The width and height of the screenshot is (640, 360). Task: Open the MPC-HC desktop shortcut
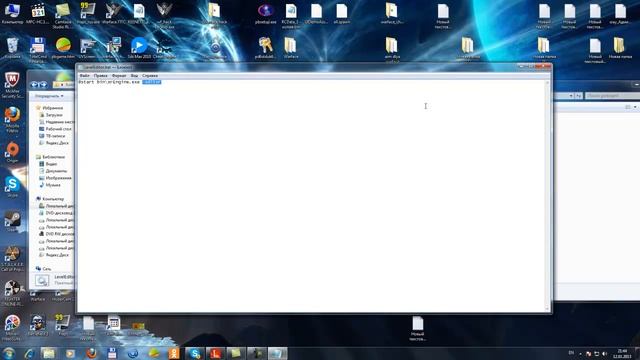coord(38,13)
